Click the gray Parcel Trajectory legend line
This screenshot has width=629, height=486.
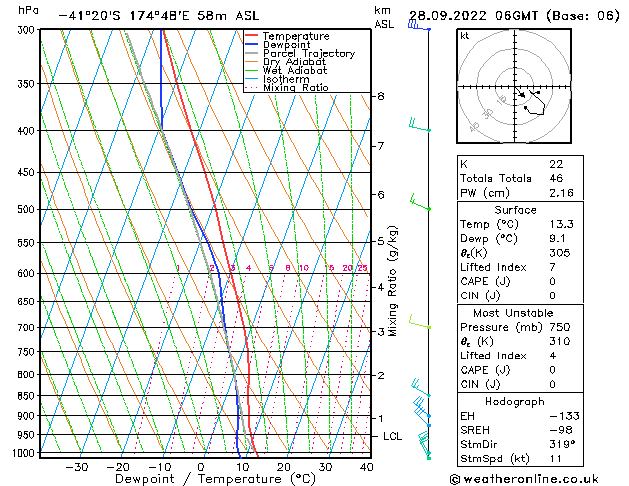[252, 53]
